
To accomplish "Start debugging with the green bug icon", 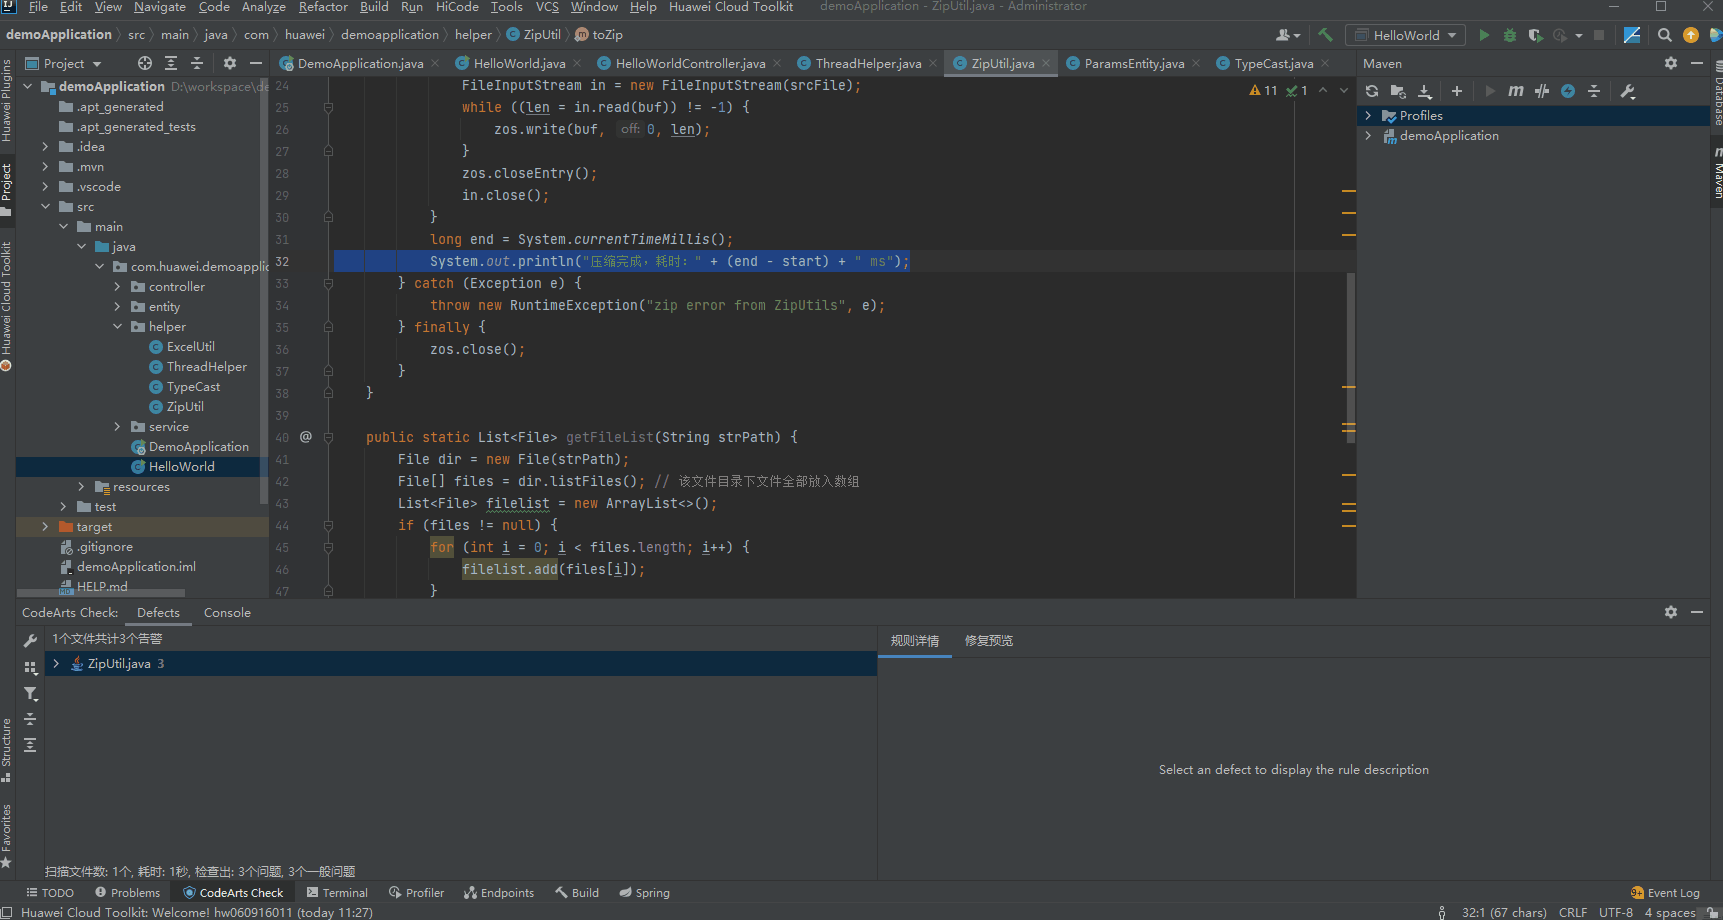I will [1510, 35].
